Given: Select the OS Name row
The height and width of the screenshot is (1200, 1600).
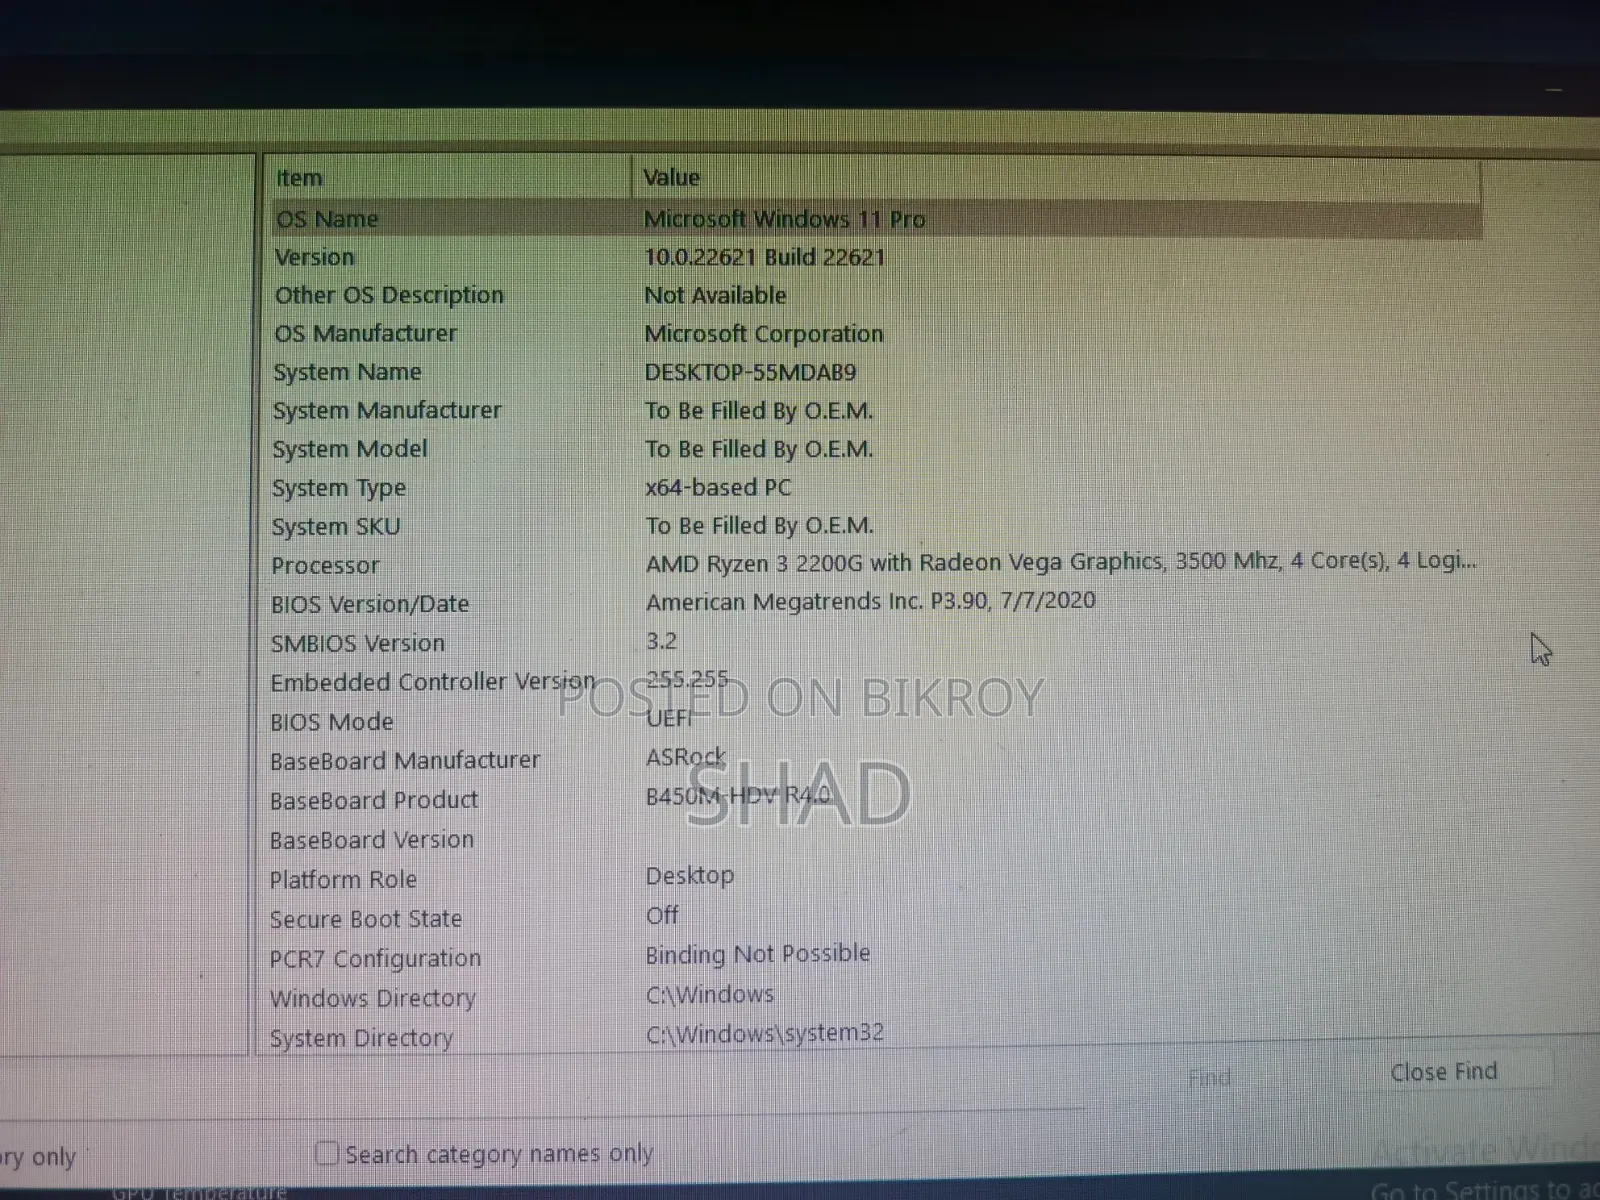Looking at the screenshot, I should [875, 219].
